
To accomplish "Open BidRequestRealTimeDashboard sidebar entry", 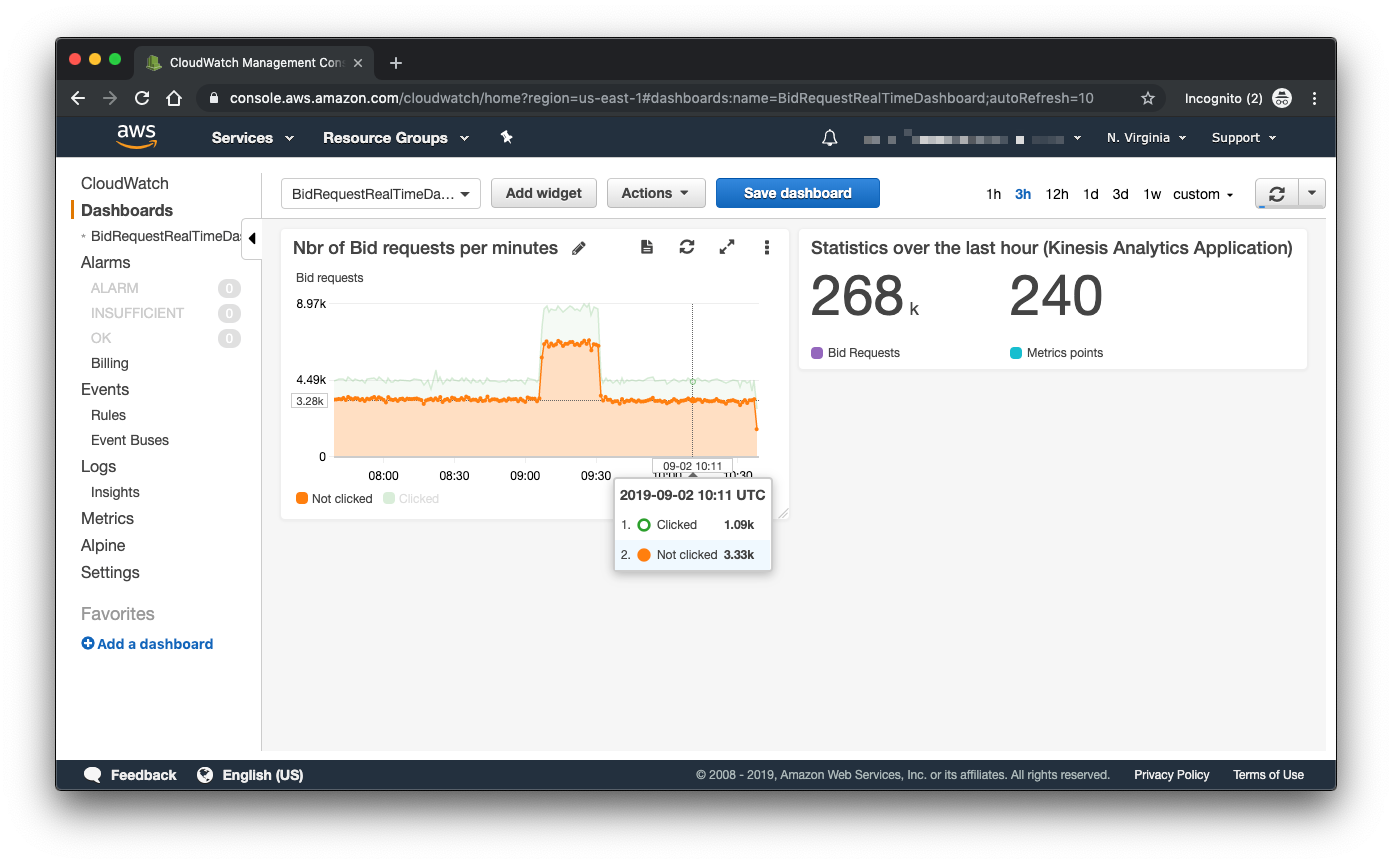I will (x=166, y=236).
